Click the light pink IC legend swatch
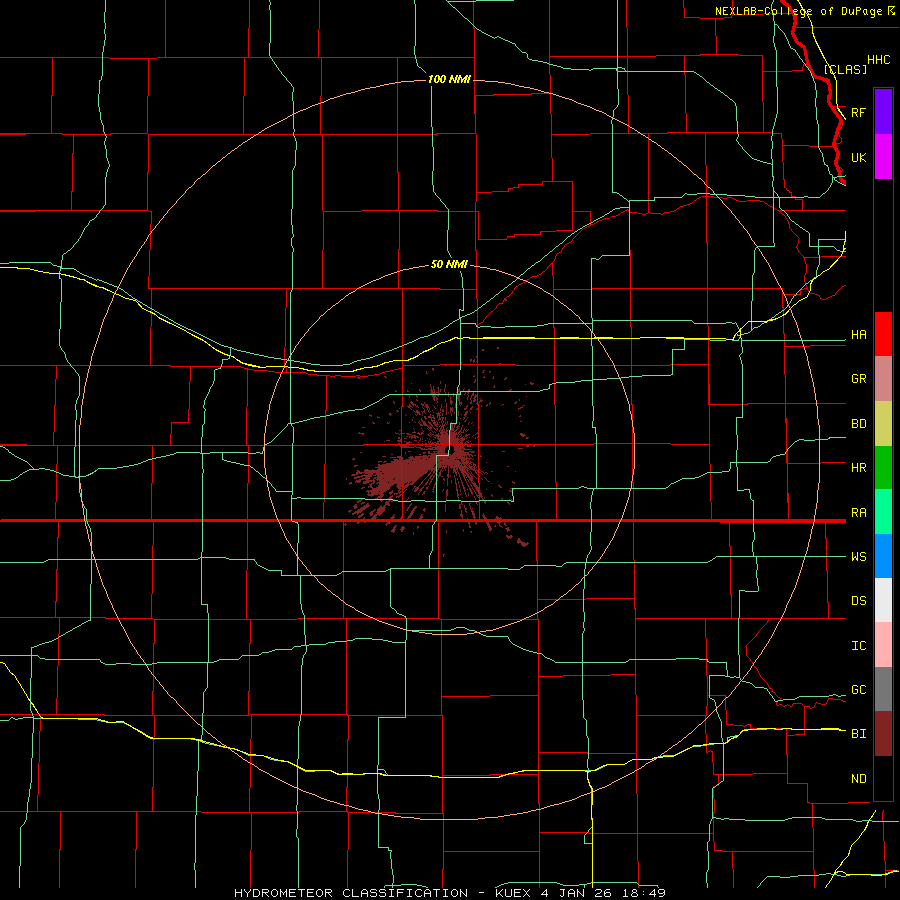Viewport: 900px width, 900px height. (883, 645)
